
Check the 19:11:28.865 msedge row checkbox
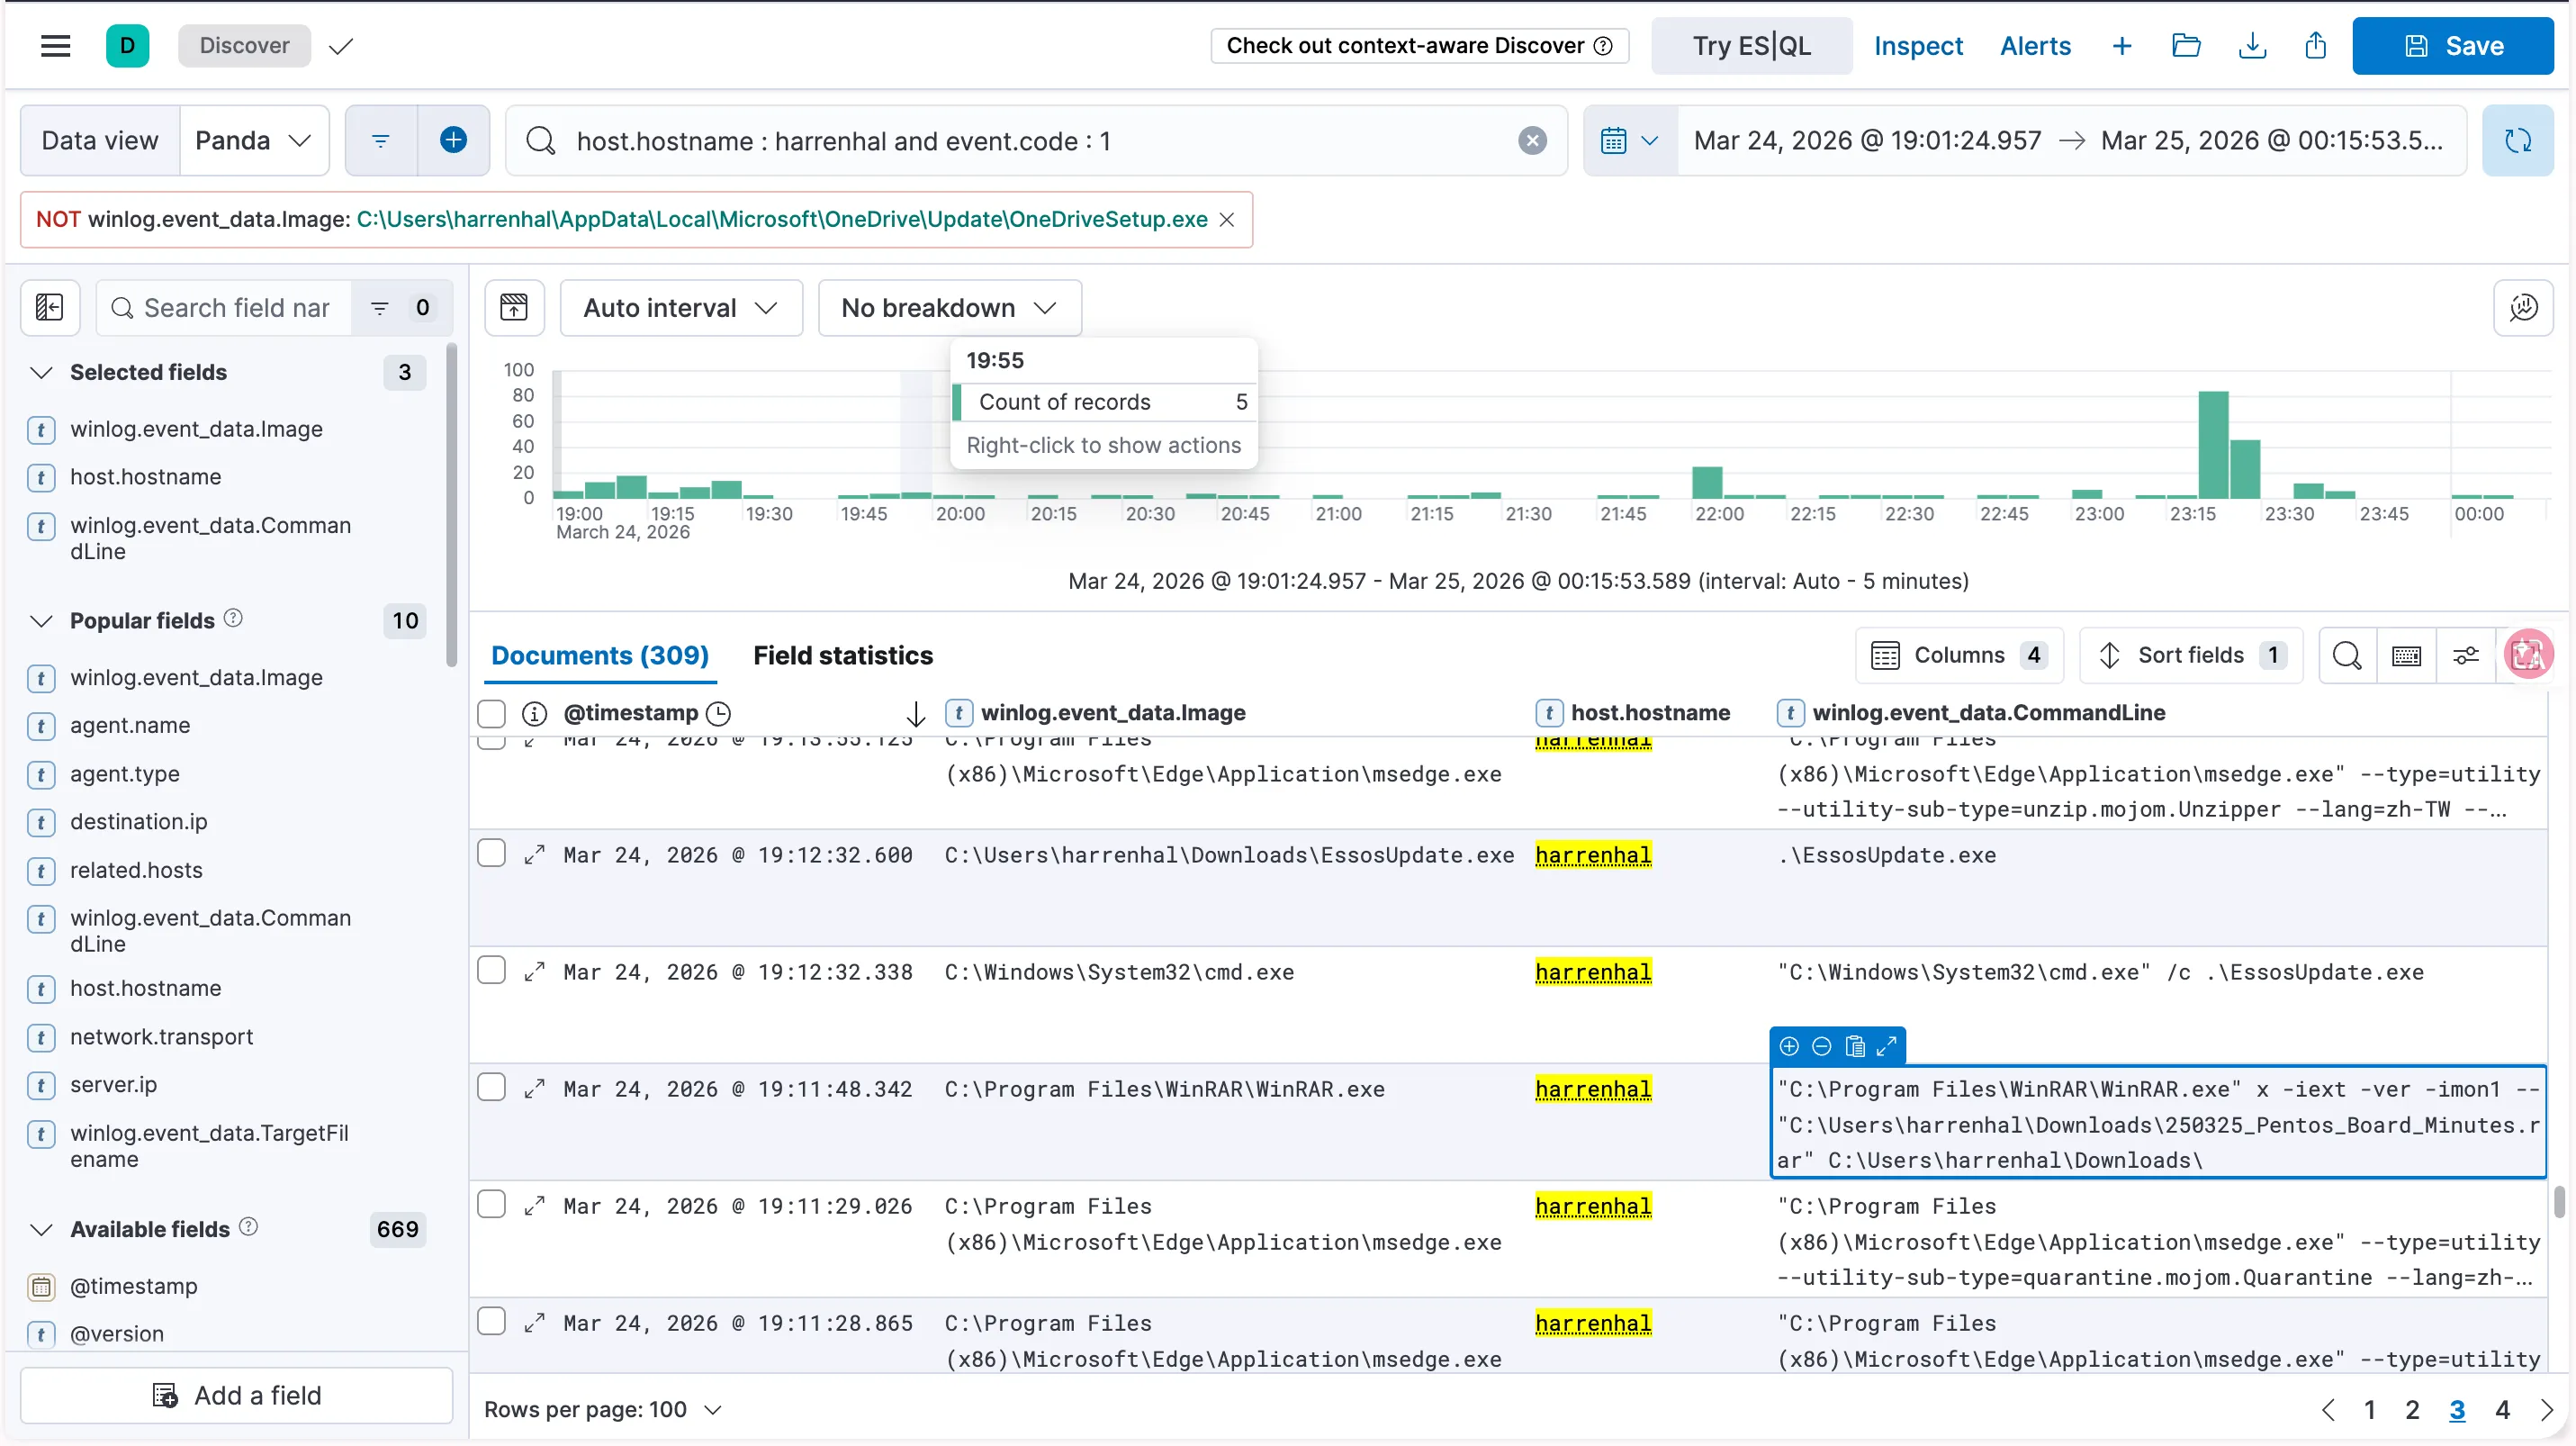click(491, 1322)
